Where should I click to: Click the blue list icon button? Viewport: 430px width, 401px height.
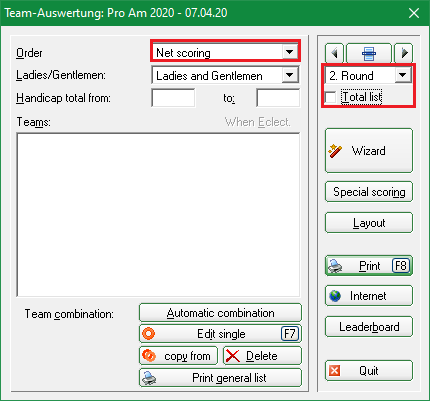pos(369,53)
